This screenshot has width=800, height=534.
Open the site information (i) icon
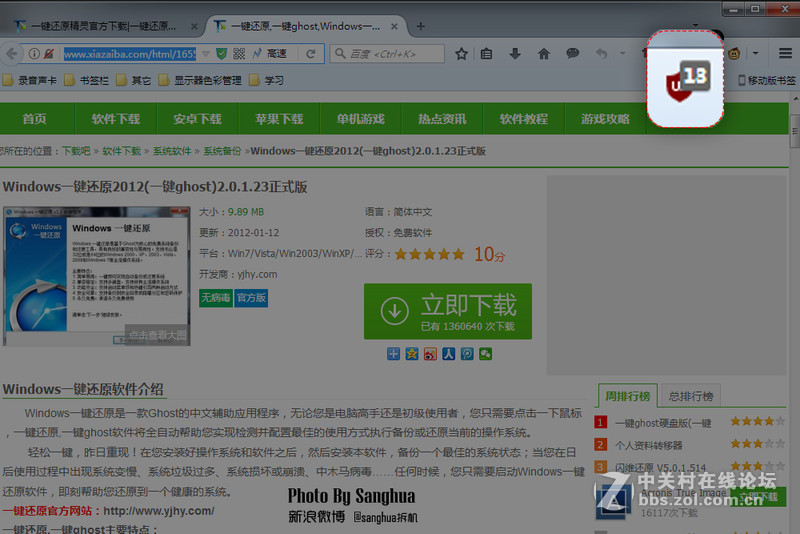34,54
